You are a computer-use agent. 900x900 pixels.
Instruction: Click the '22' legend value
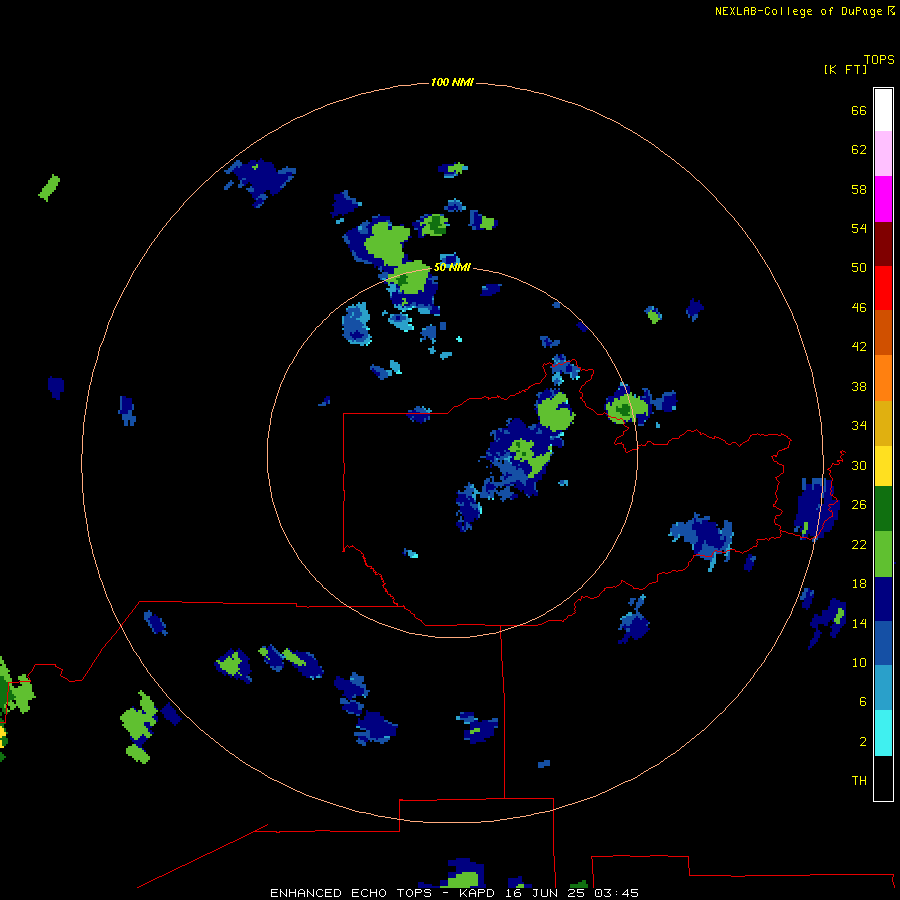[859, 544]
